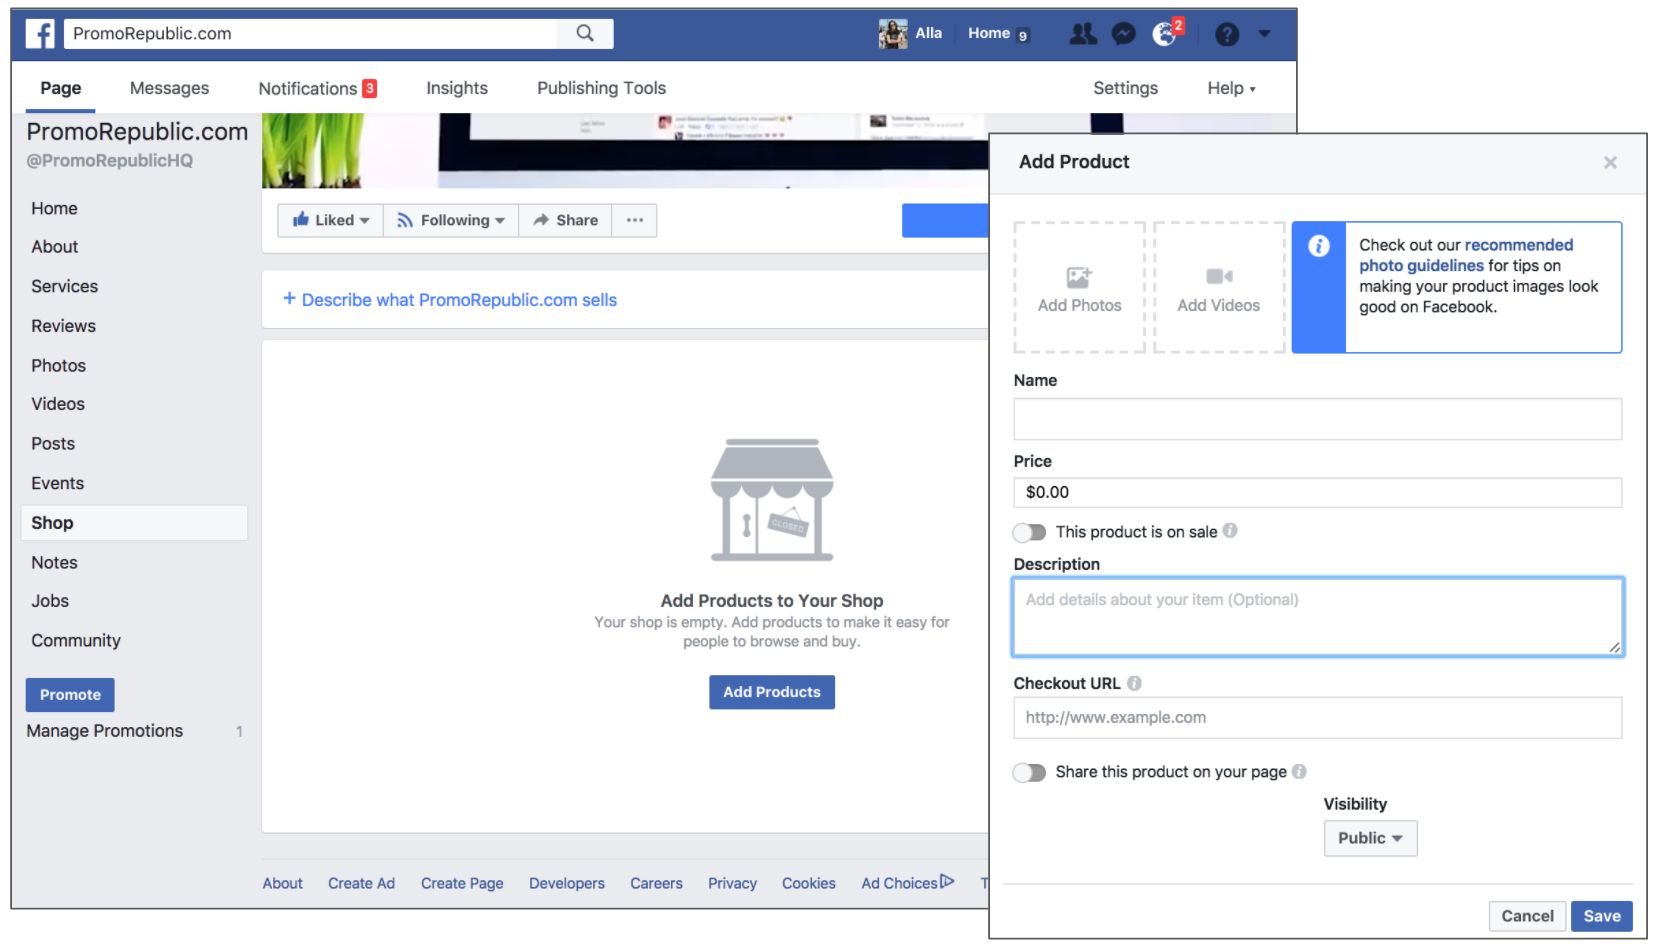Click the PromoRepublic.com search box

pyautogui.click(x=310, y=34)
